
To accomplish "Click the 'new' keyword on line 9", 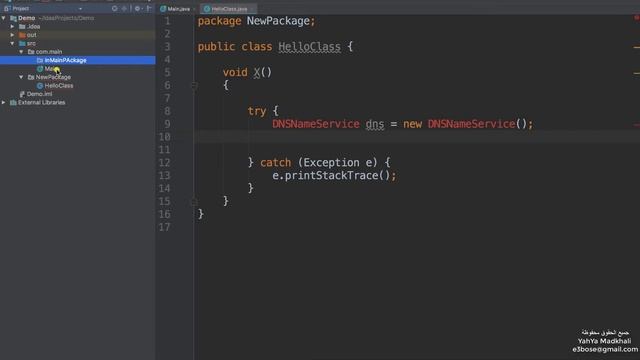I will tap(412, 124).
